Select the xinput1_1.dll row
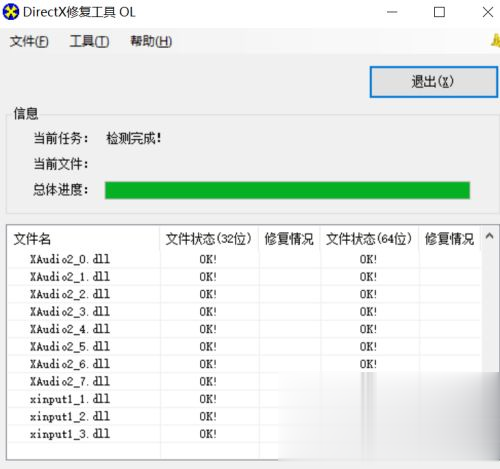 (x=244, y=399)
